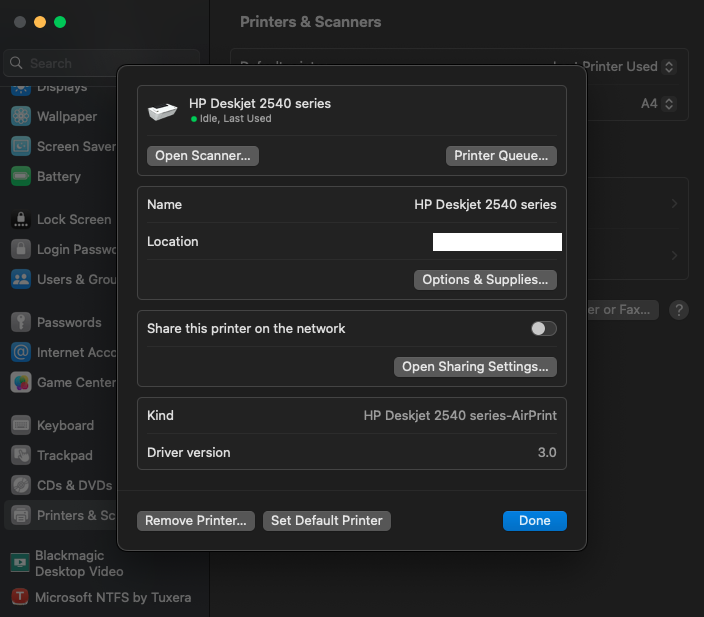Click the Search field in sidebar
This screenshot has height=617, width=704.
coord(100,63)
